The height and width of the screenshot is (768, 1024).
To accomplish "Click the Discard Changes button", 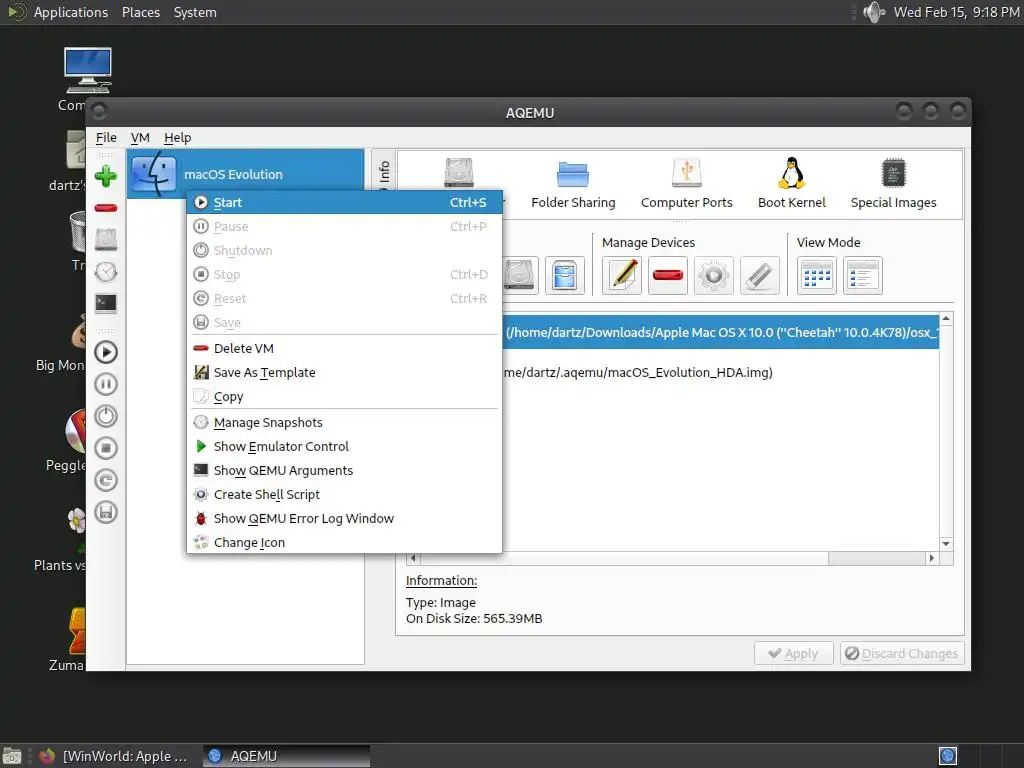I will click(902, 653).
